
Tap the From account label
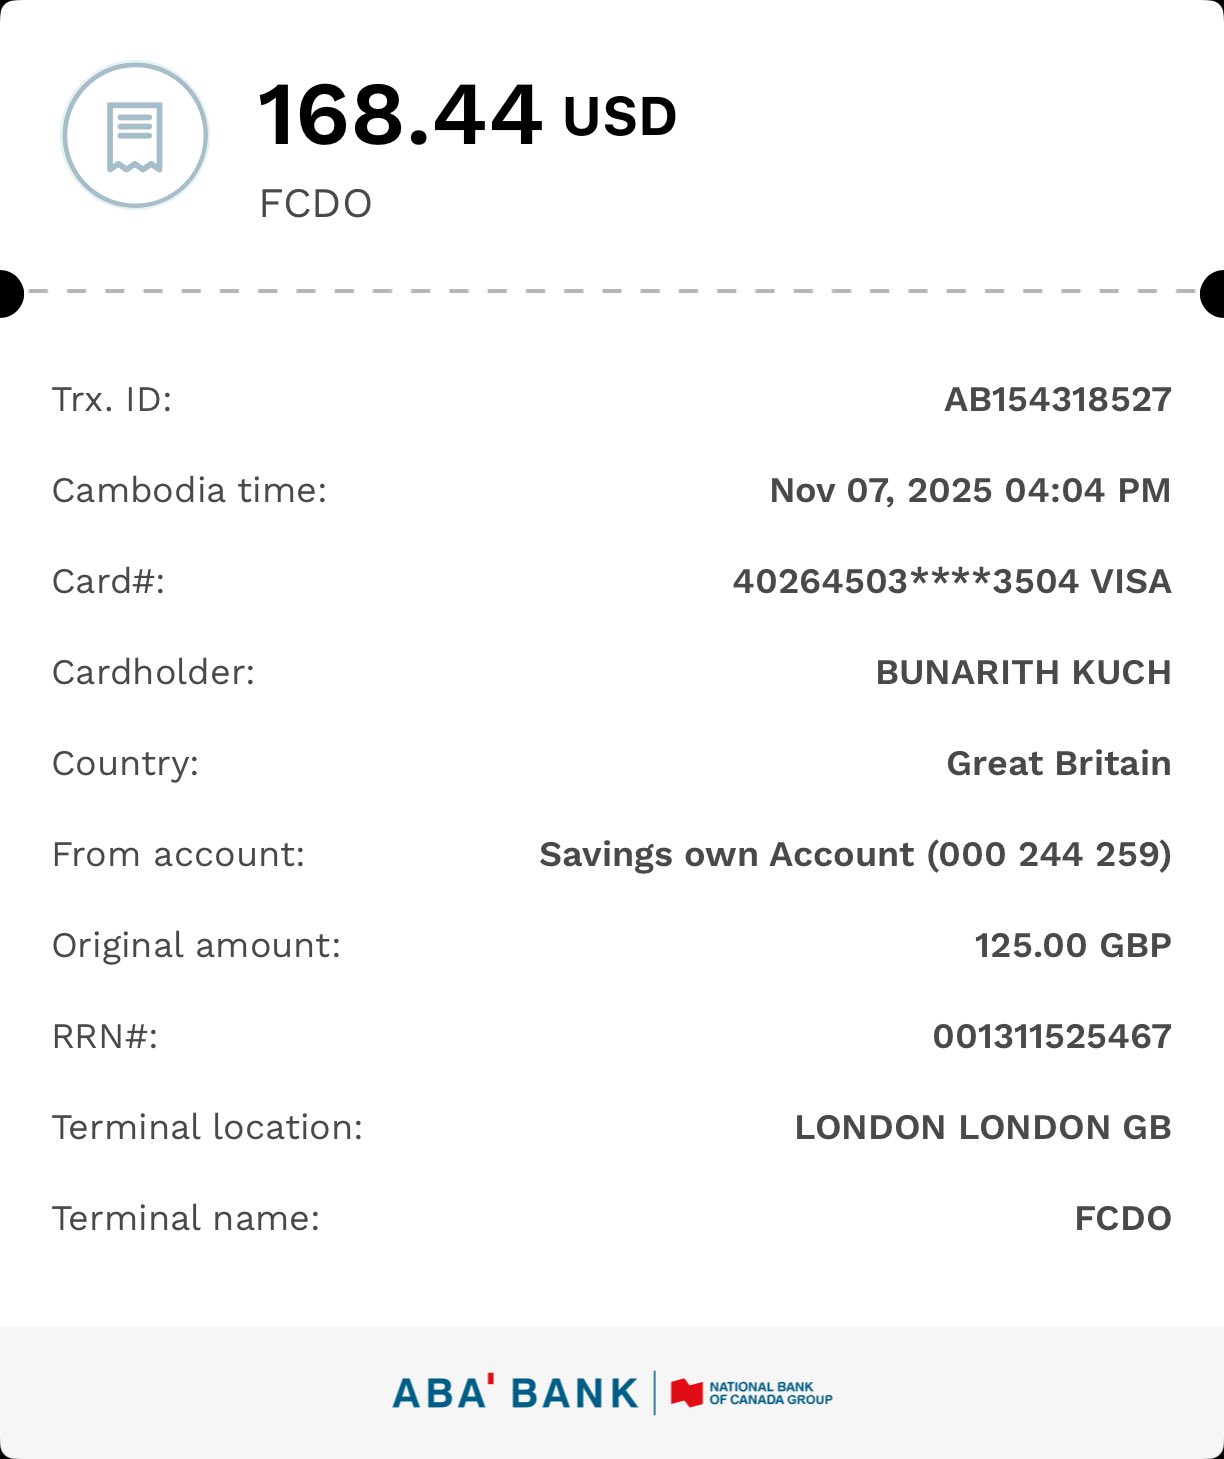(178, 855)
